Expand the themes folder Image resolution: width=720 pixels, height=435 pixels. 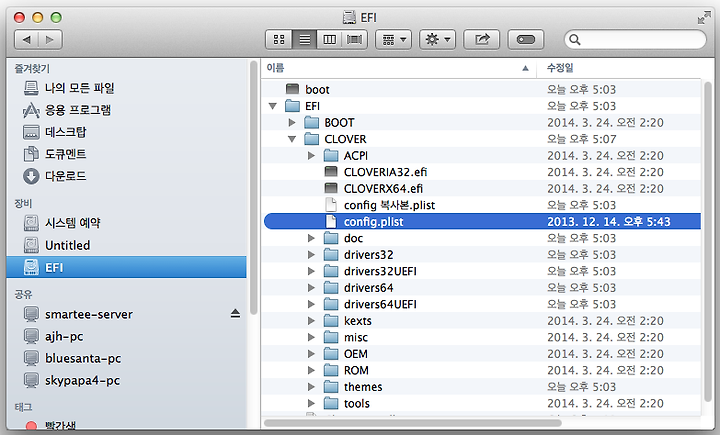(x=311, y=387)
